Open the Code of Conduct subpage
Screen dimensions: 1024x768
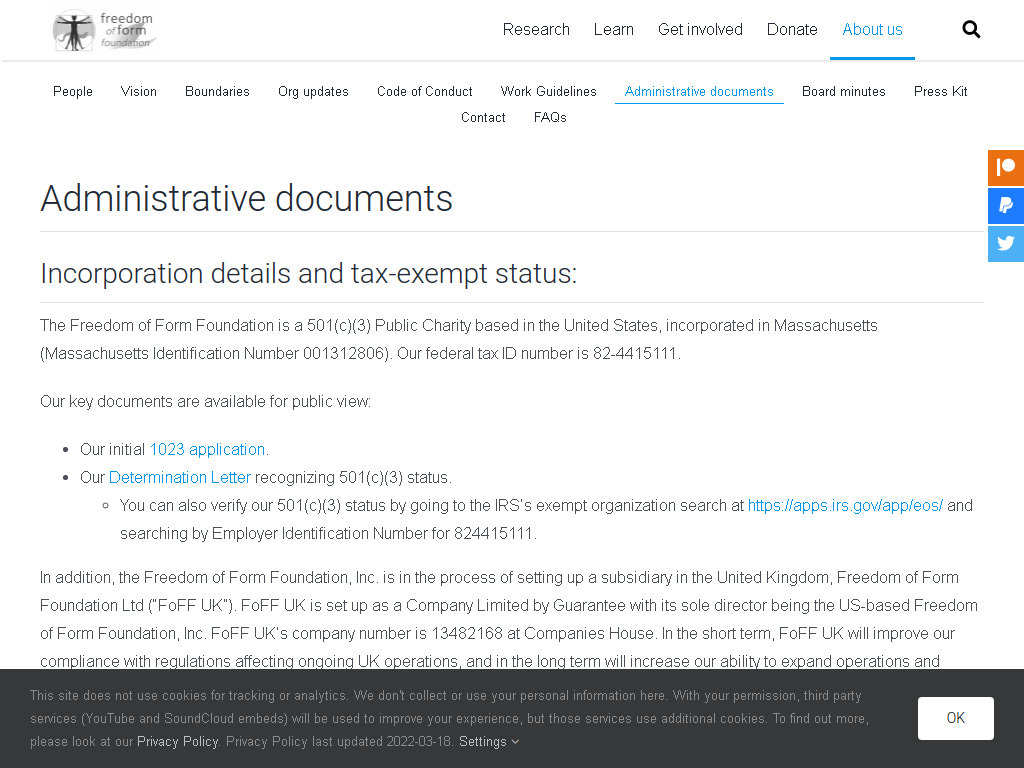424,91
